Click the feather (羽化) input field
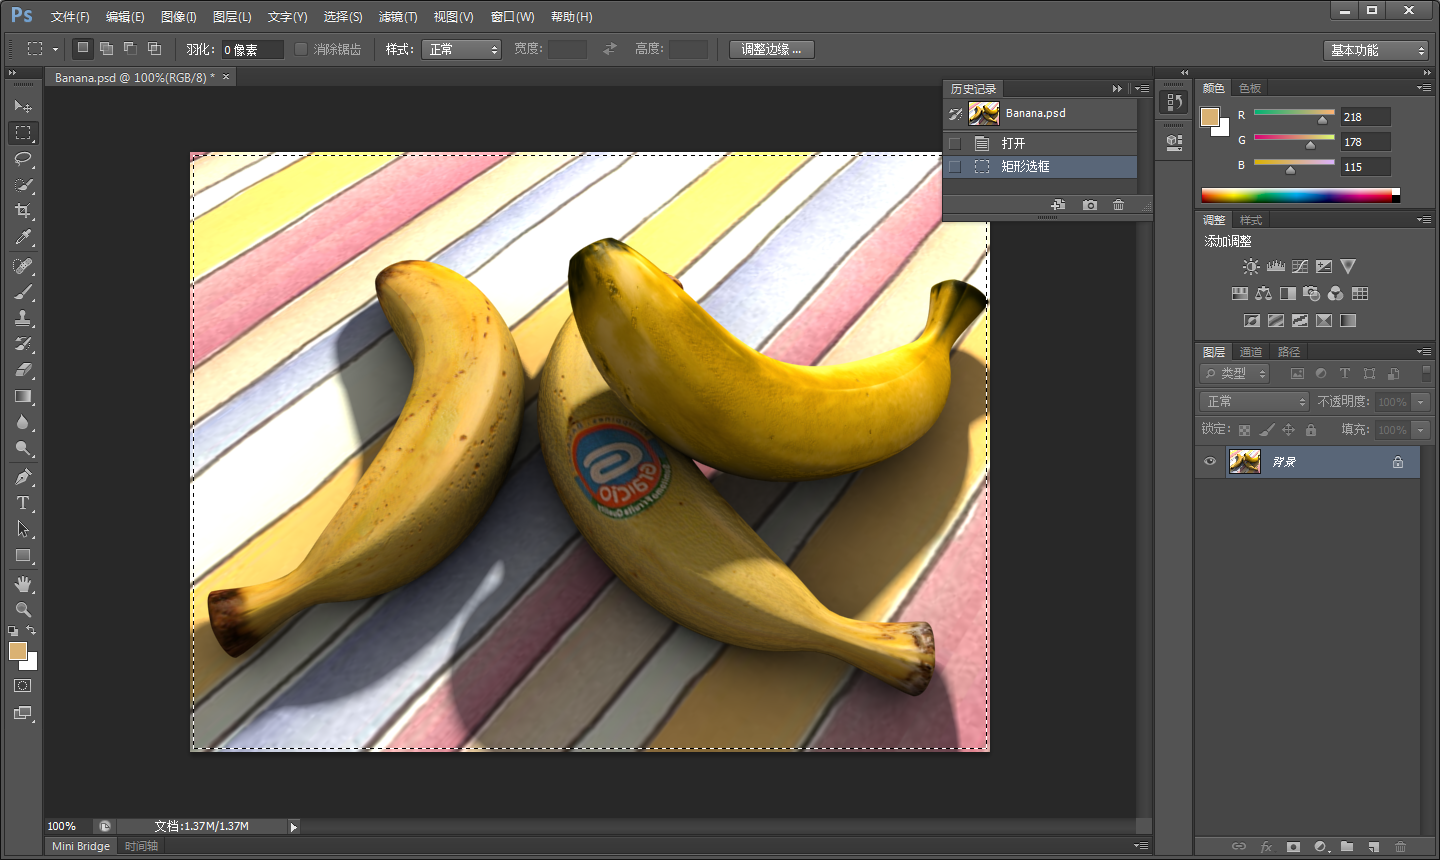This screenshot has height=860, width=1440. pyautogui.click(x=252, y=49)
